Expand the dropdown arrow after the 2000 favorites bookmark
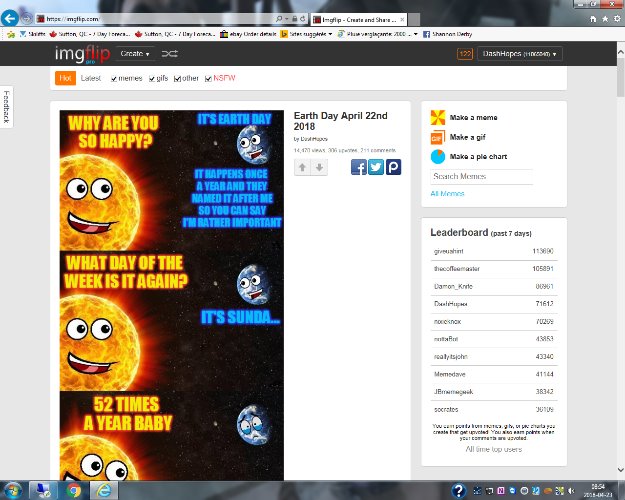The image size is (625, 500). coord(416,34)
